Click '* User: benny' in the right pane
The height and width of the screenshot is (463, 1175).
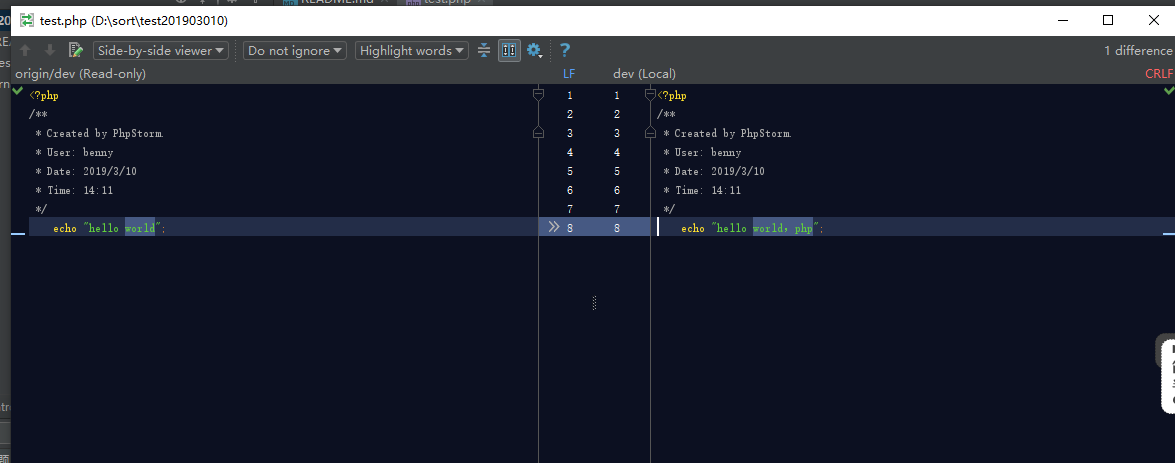pos(702,152)
